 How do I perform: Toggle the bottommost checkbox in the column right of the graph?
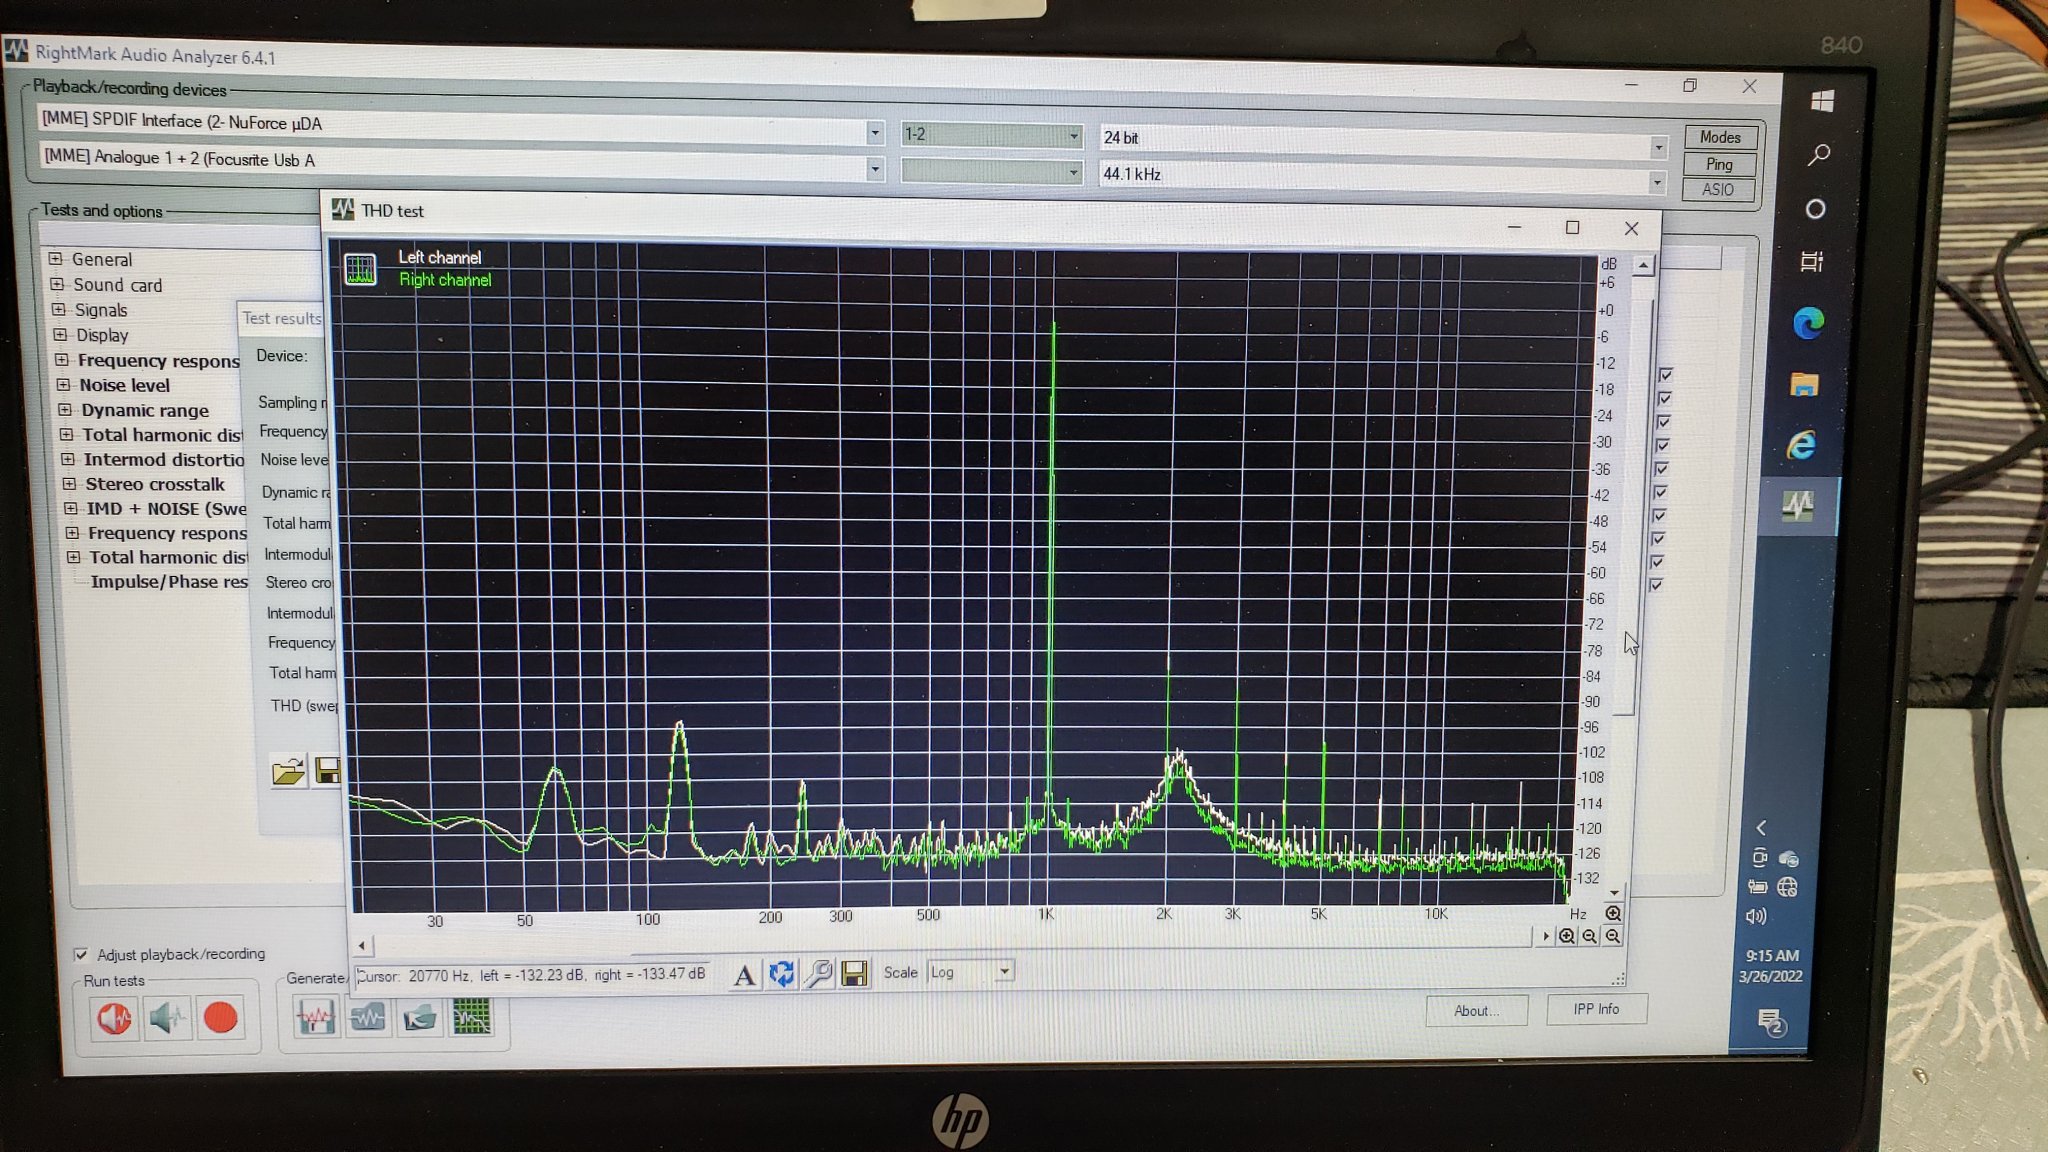(x=1656, y=584)
